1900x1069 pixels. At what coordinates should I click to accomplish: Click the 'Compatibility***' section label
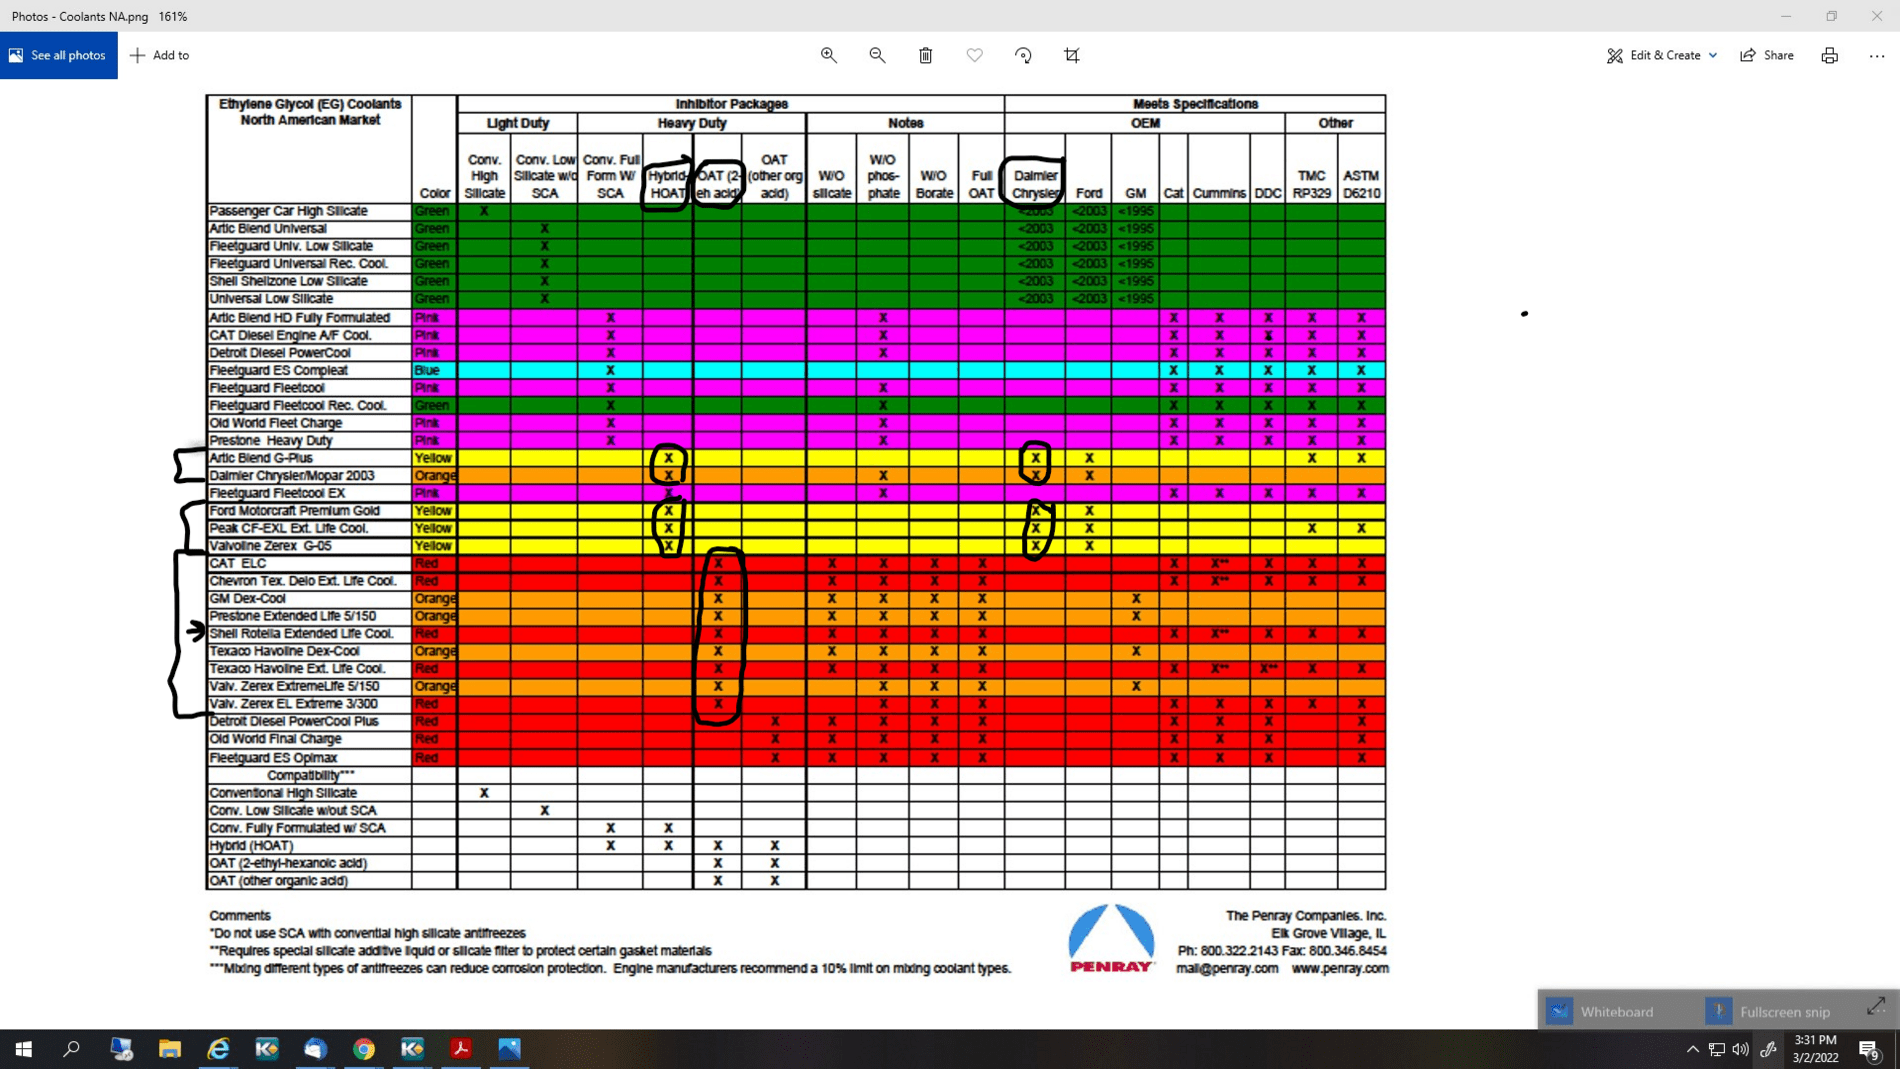[311, 775]
